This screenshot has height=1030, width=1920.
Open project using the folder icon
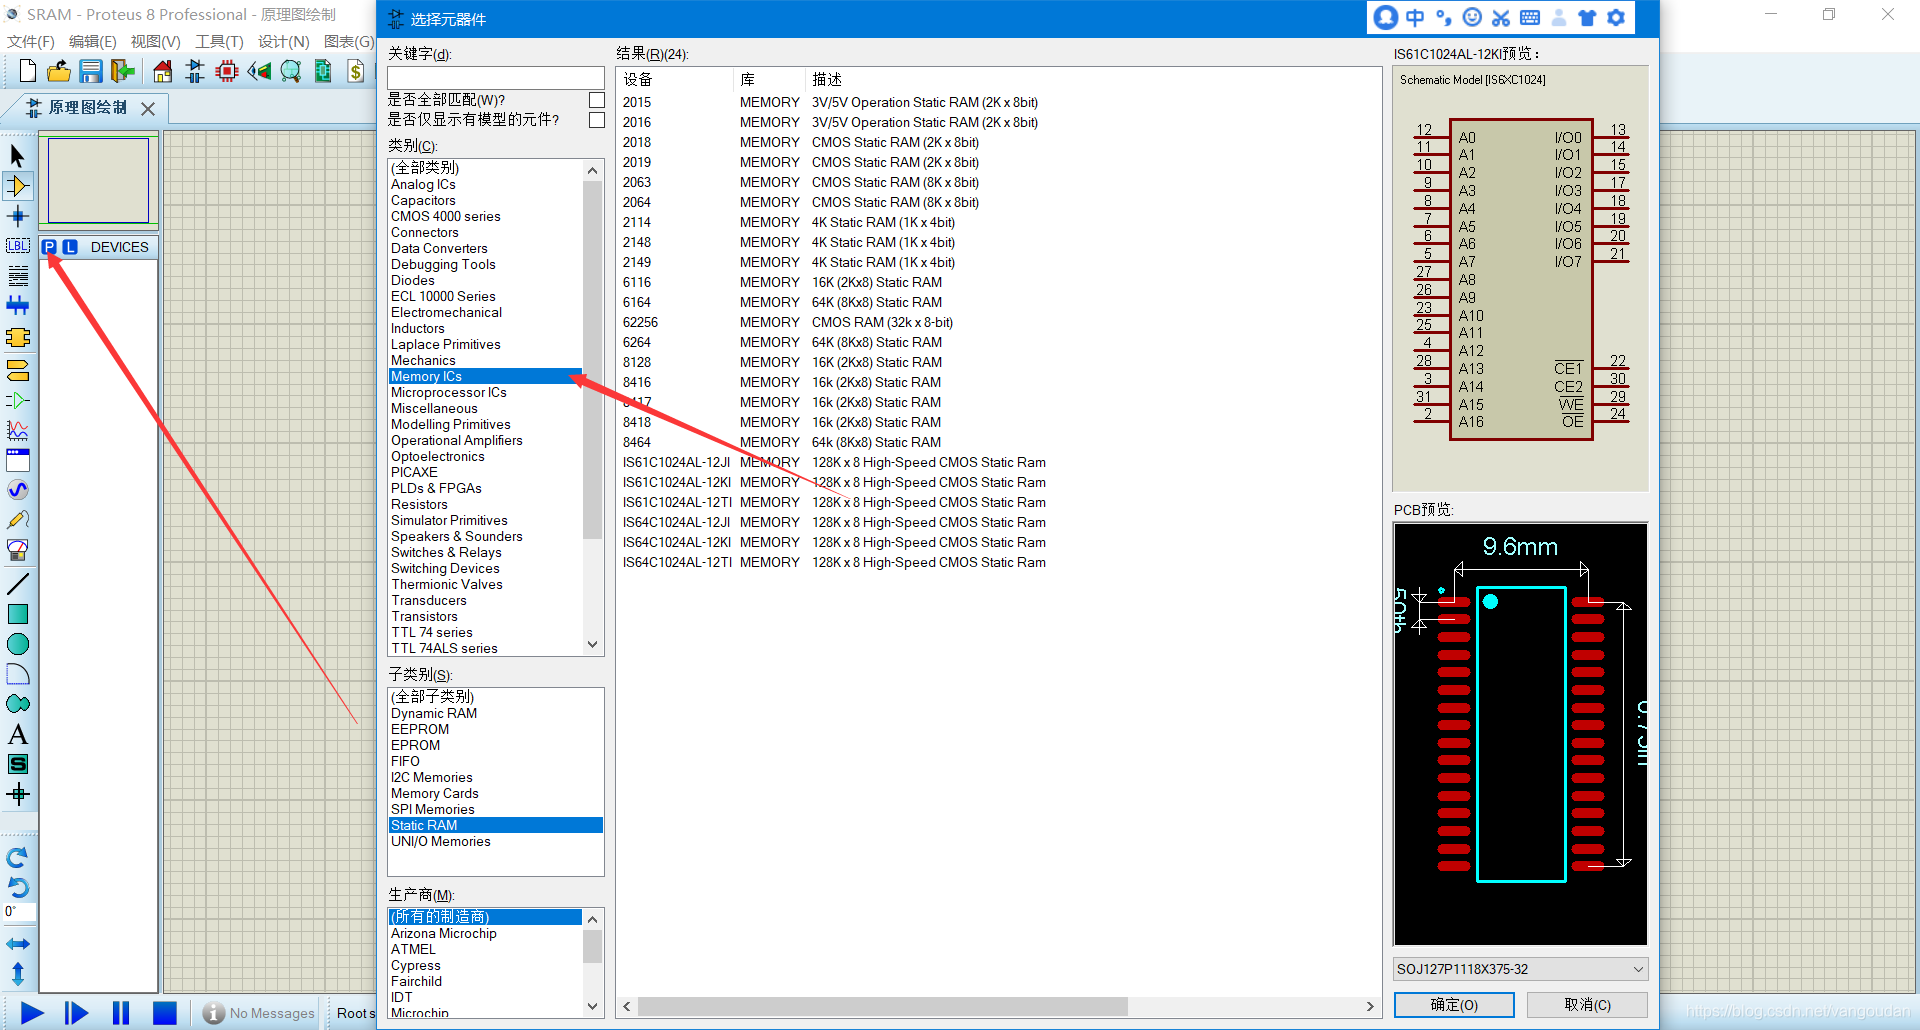(x=59, y=71)
